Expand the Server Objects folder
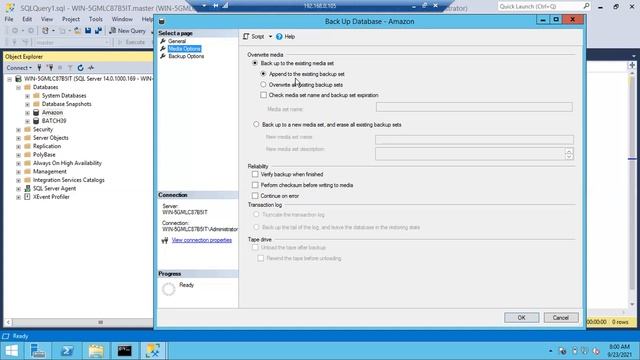The image size is (640, 360). pos(18,138)
